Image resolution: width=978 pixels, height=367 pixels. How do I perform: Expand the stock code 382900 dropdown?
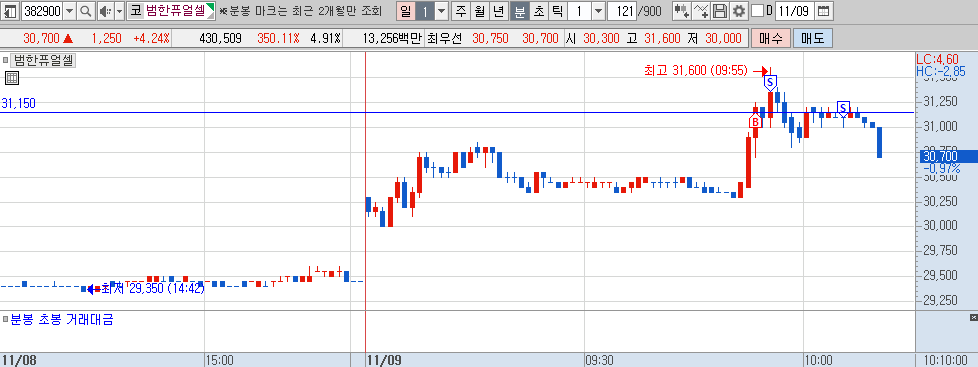[69, 11]
